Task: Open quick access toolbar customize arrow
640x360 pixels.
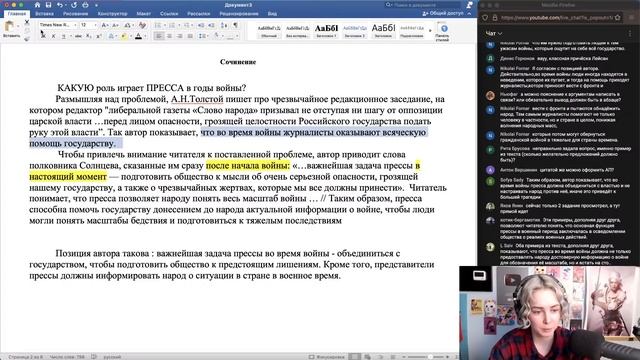Action: [x=97, y=5]
